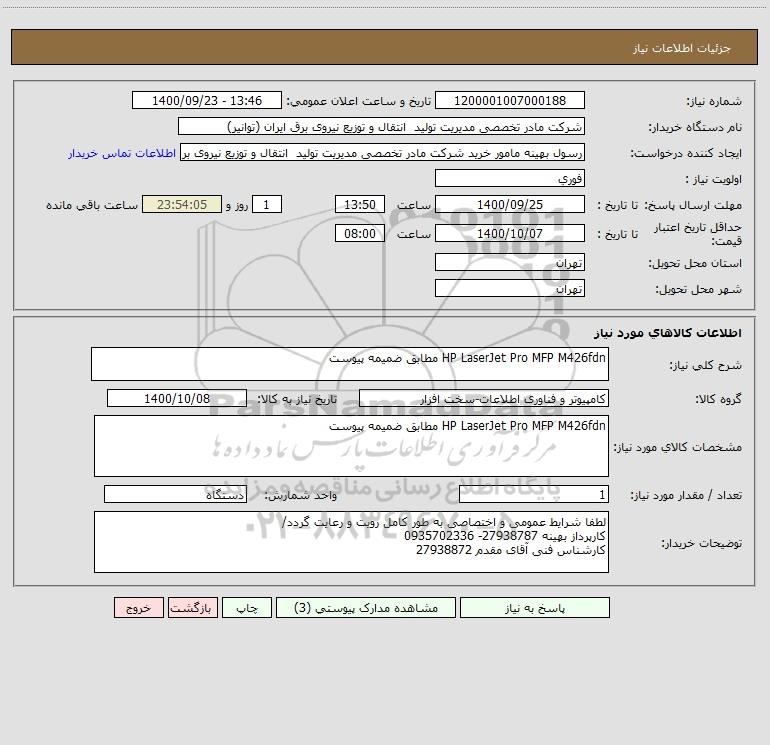
Task: Click the بازگشت back button
Action: pyautogui.click(x=192, y=608)
